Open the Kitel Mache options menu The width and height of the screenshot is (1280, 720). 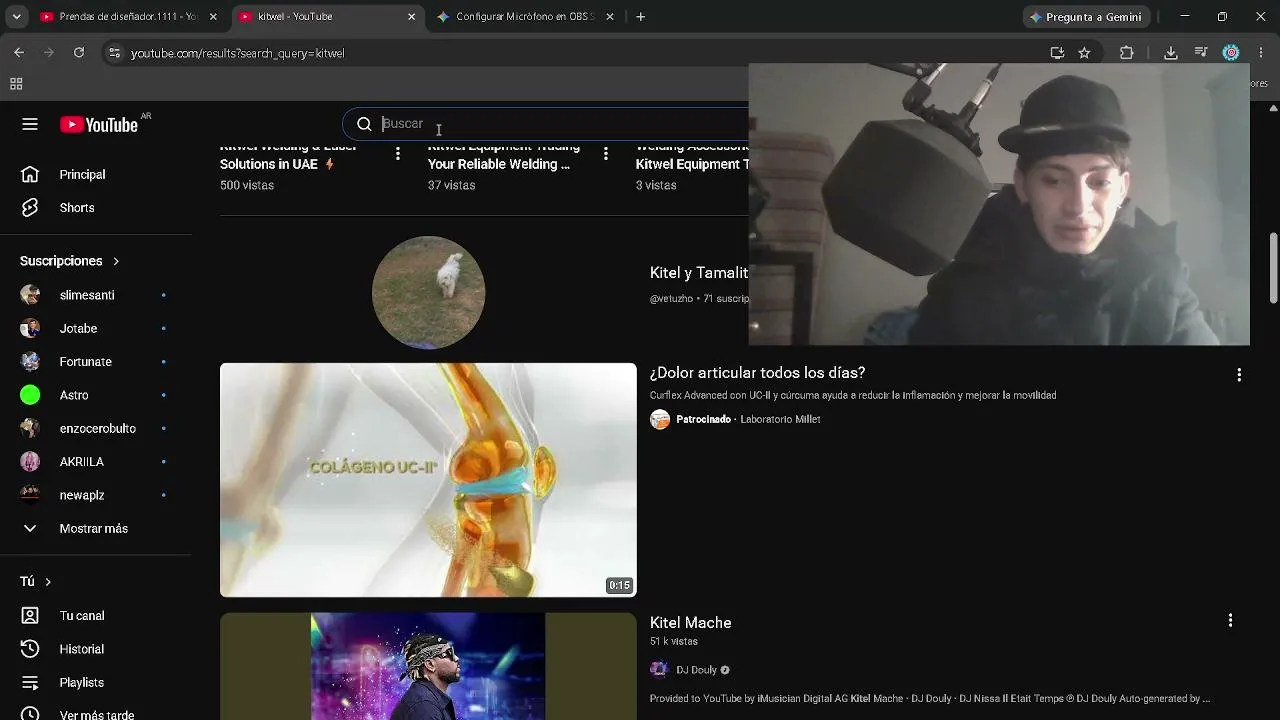pyautogui.click(x=1230, y=621)
